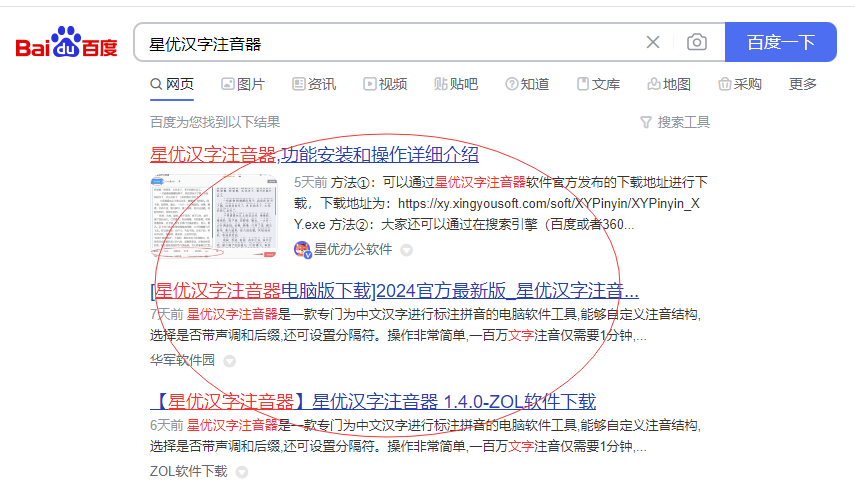Click the 百度一下 search button
855x492 pixels.
[780, 42]
